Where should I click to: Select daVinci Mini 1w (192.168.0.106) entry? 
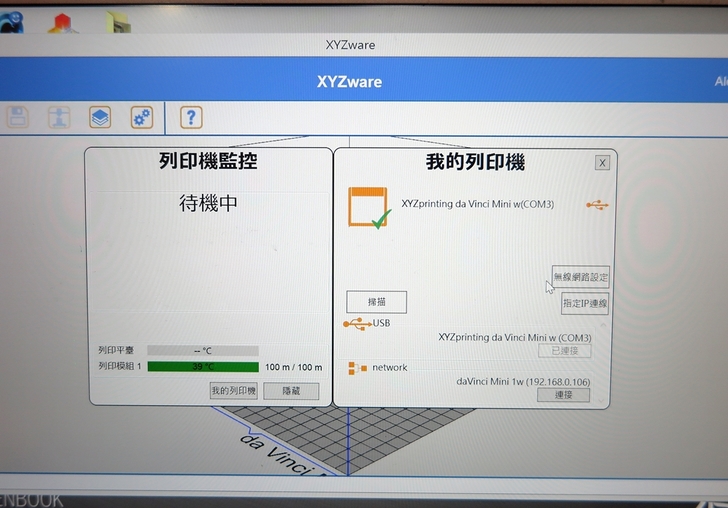point(523,382)
